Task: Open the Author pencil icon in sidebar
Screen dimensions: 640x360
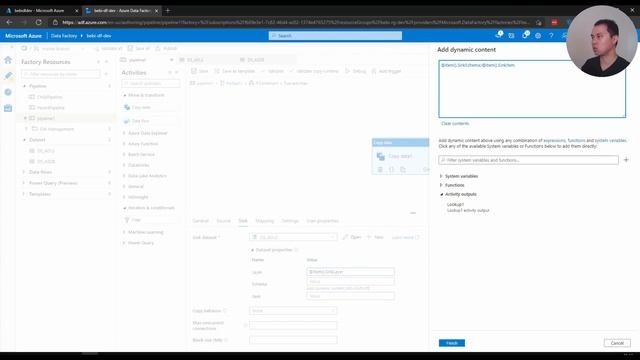Action: tap(8, 76)
